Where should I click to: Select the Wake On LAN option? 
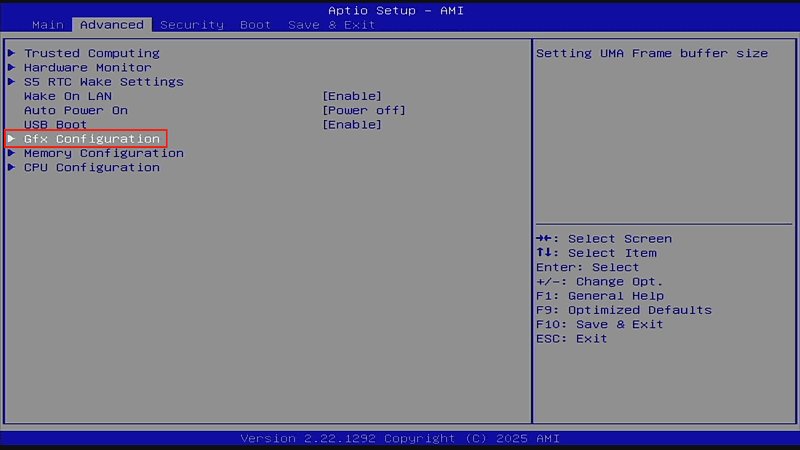click(68, 96)
